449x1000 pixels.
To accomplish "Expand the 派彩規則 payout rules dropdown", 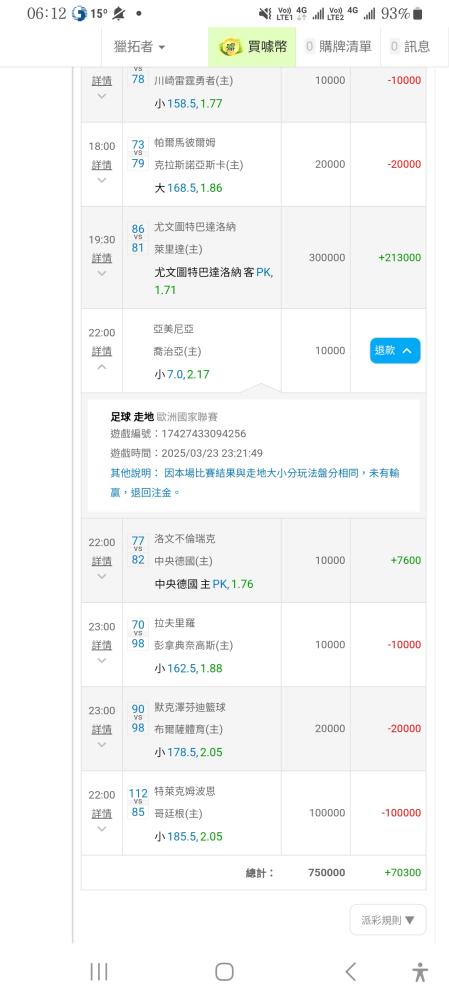I will click(388, 920).
